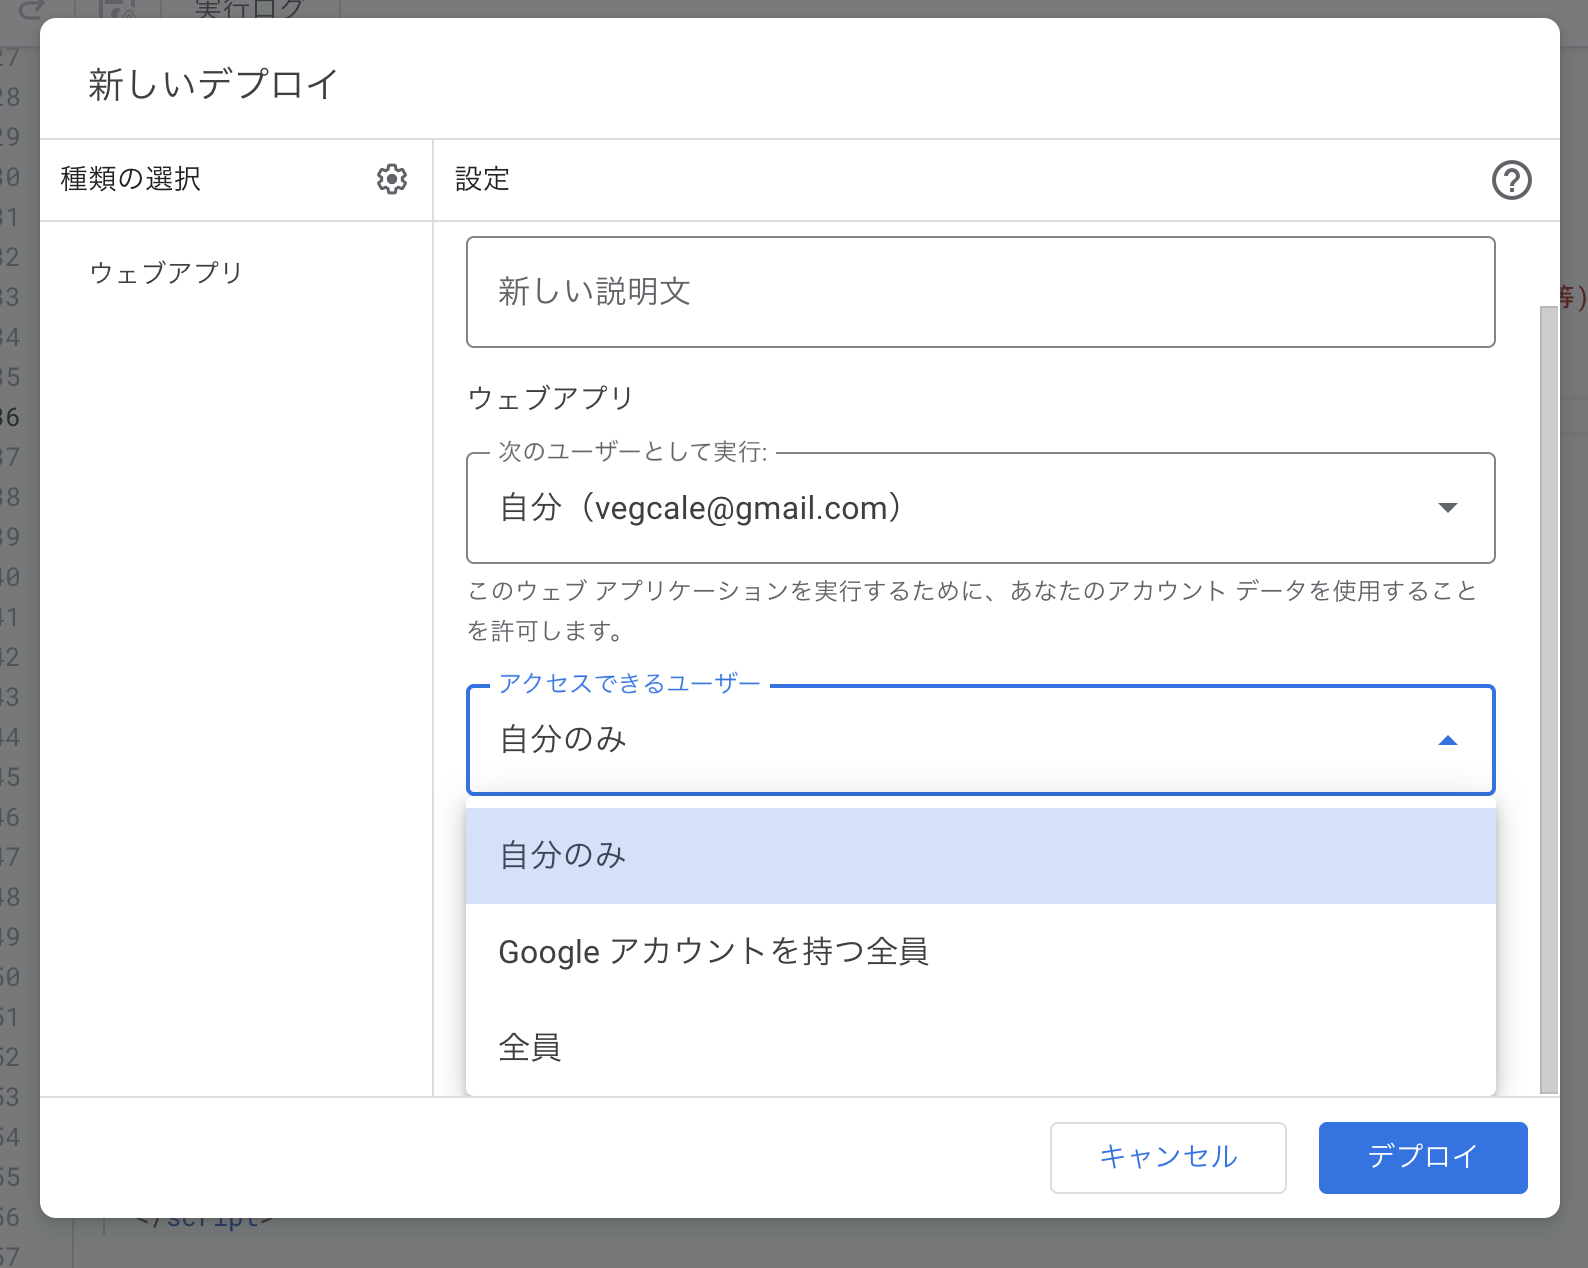
Task: Click the 種類の選択 header text
Action: tap(131, 179)
